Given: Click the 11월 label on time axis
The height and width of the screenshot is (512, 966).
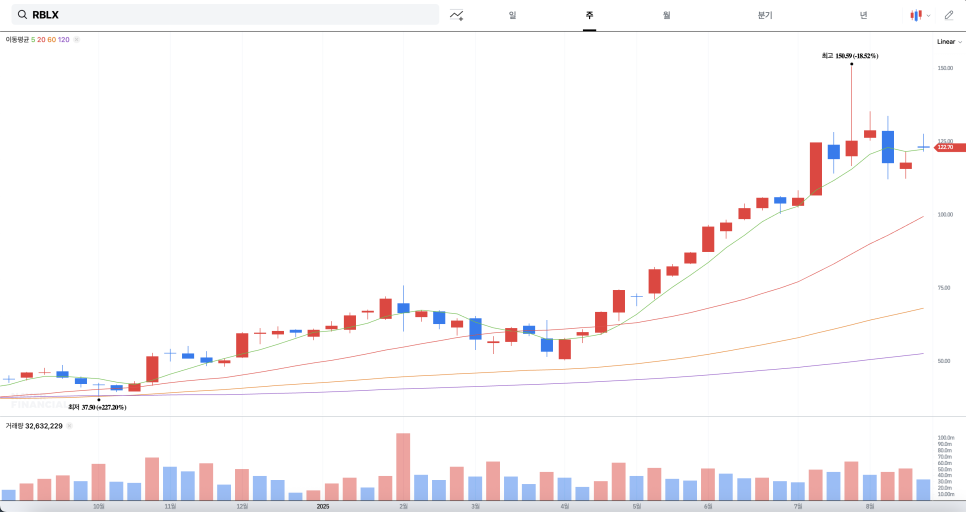Looking at the screenshot, I should [170, 506].
